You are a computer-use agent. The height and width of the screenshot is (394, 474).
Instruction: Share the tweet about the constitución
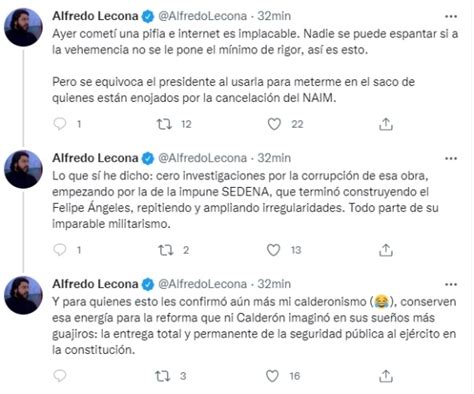(386, 376)
